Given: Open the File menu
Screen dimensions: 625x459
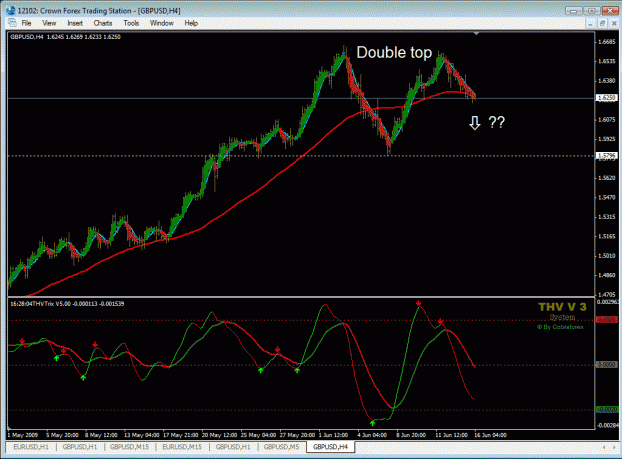Looking at the screenshot, I should tap(26, 23).
